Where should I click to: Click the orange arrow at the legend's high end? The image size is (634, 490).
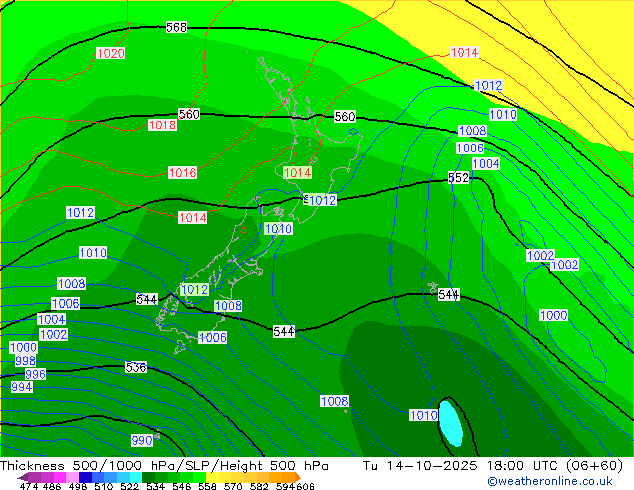[x=298, y=477]
